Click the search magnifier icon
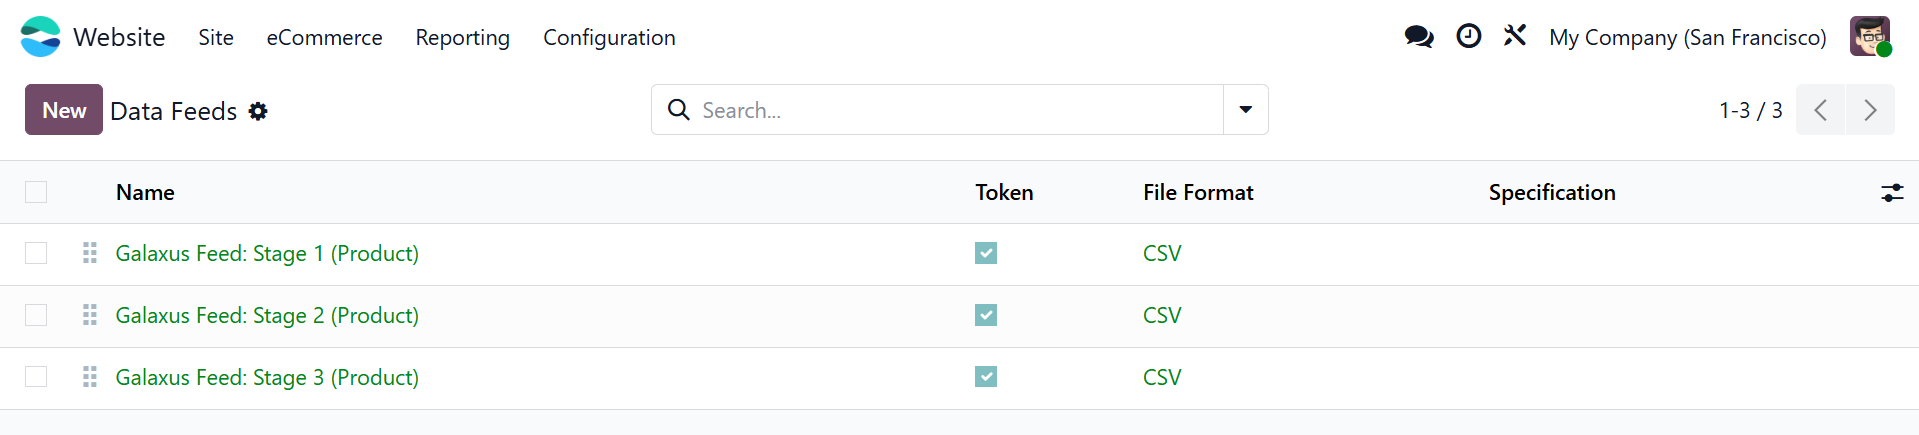Image resolution: width=1919 pixels, height=435 pixels. tap(679, 110)
